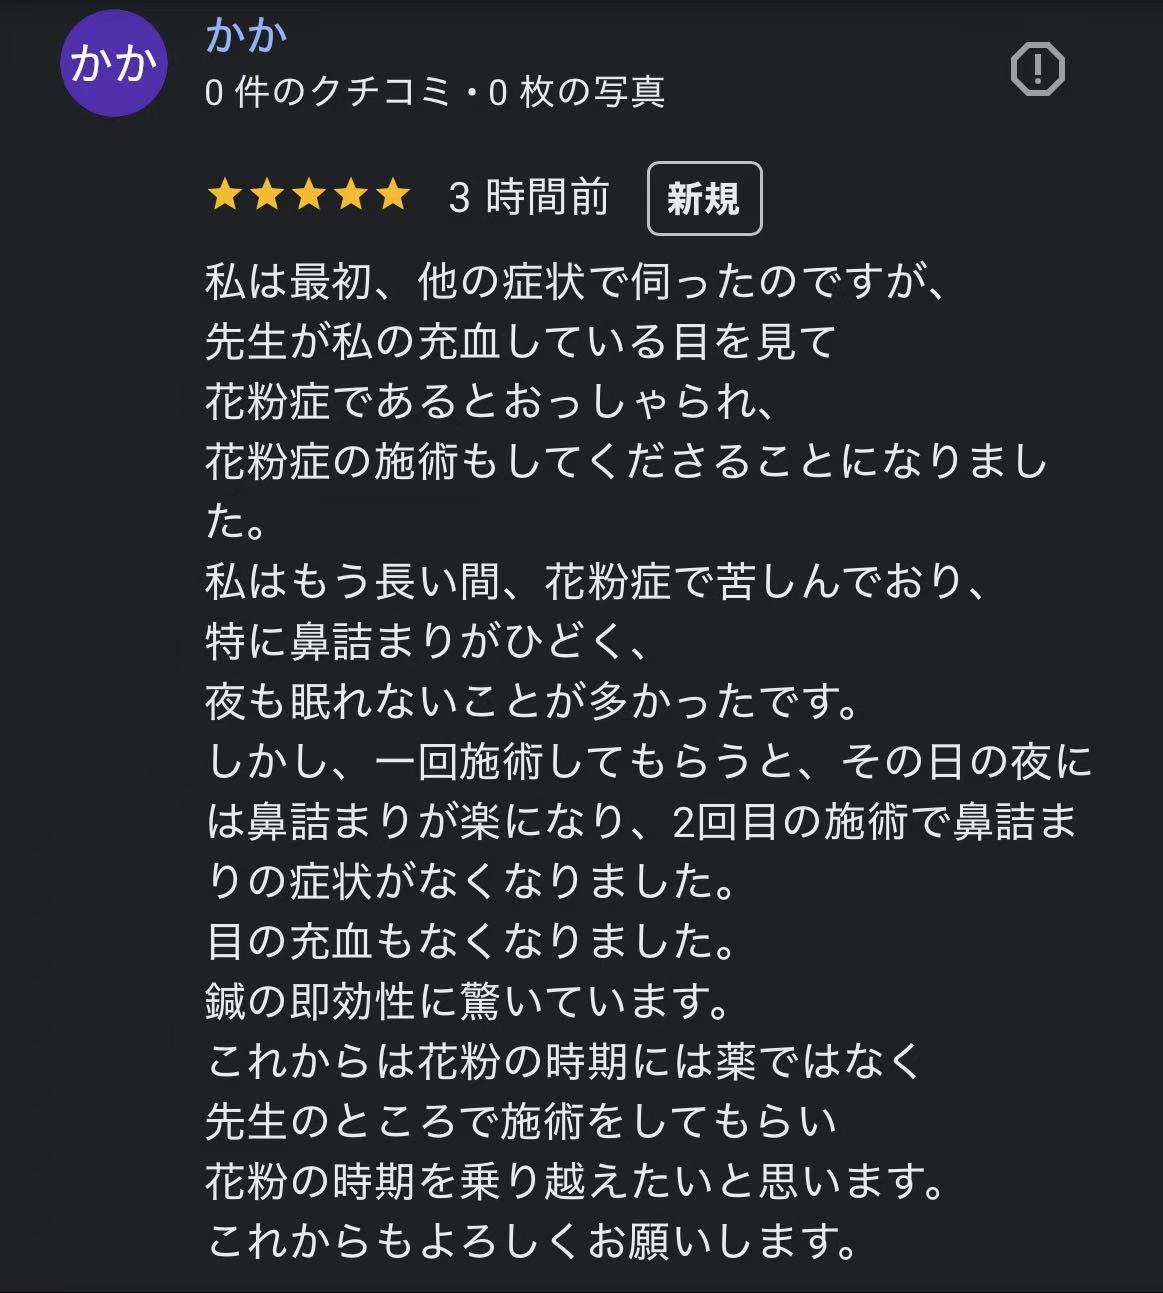The height and width of the screenshot is (1293, 1163).
Task: Click the line 私は最初、他の症状で伺ったのですが
Action: pyautogui.click(x=575, y=281)
